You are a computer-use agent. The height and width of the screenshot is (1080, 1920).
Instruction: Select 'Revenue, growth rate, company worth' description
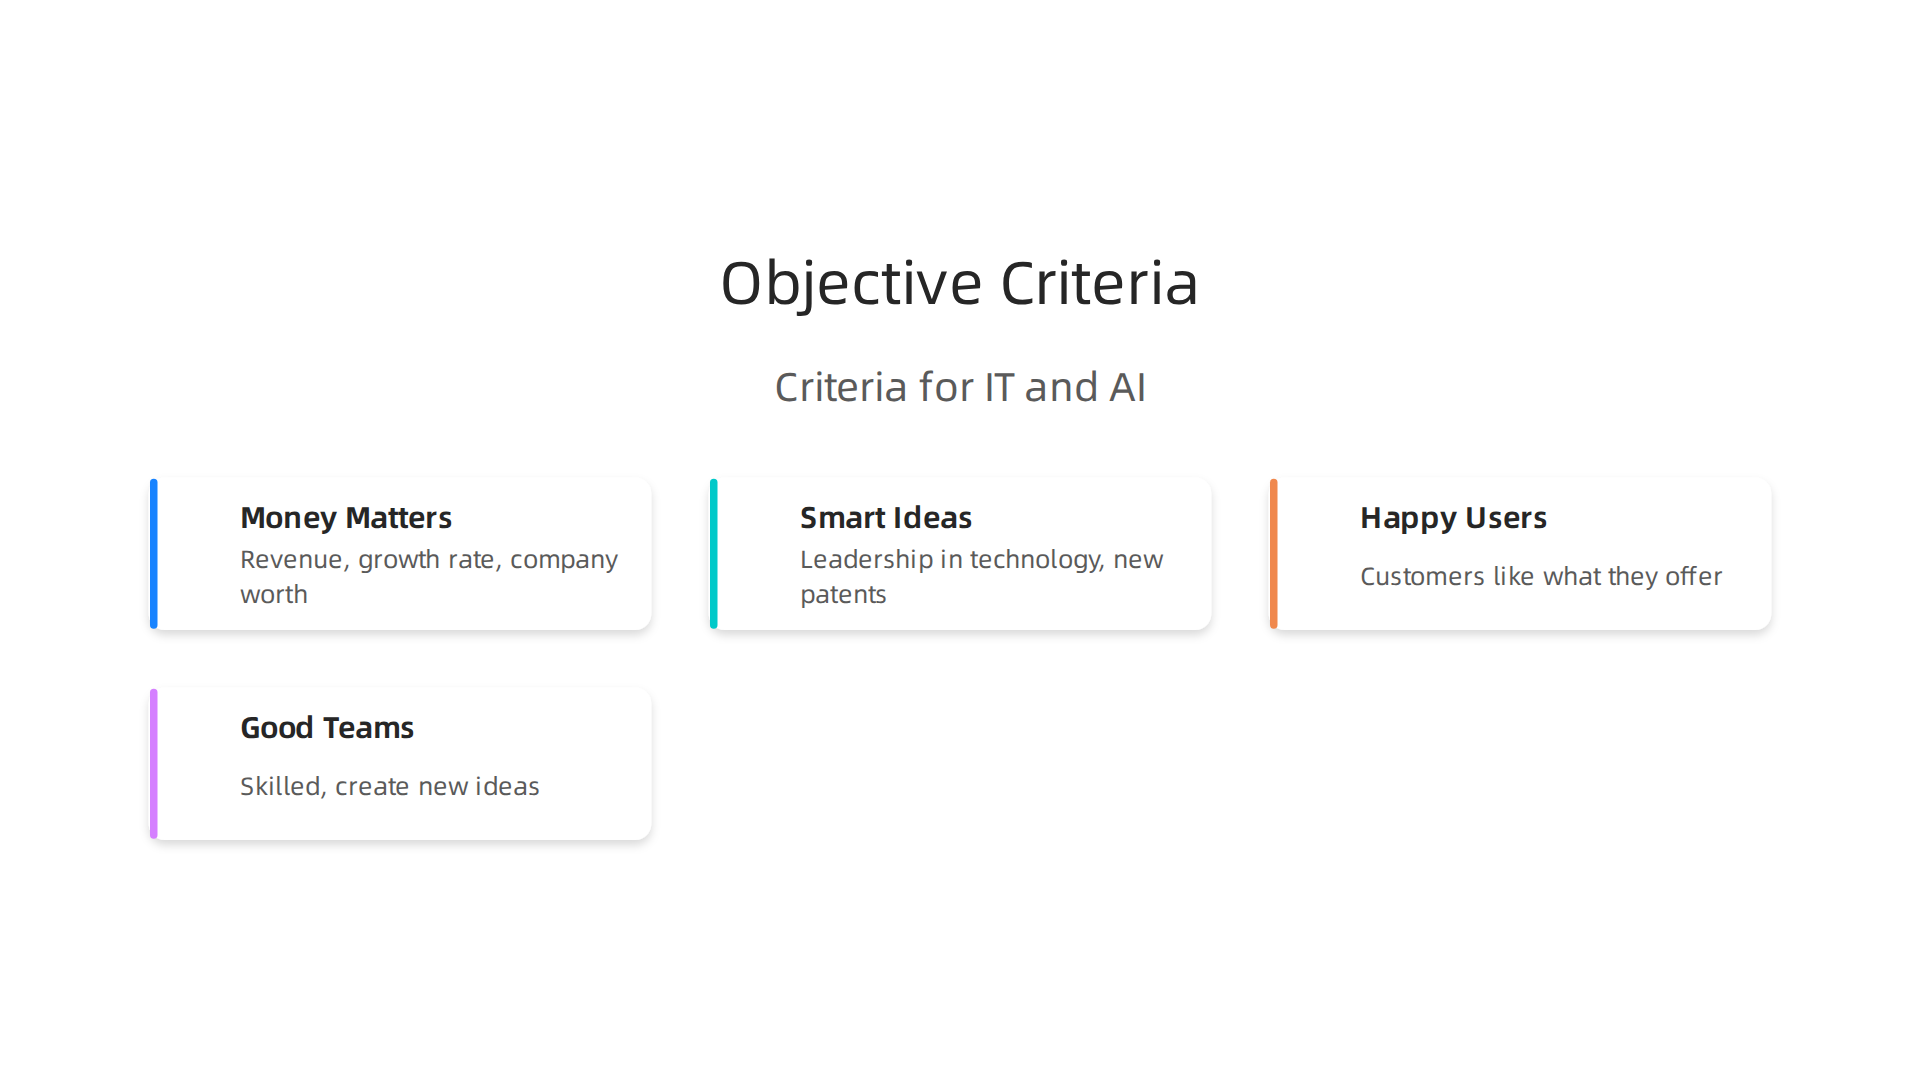429,576
